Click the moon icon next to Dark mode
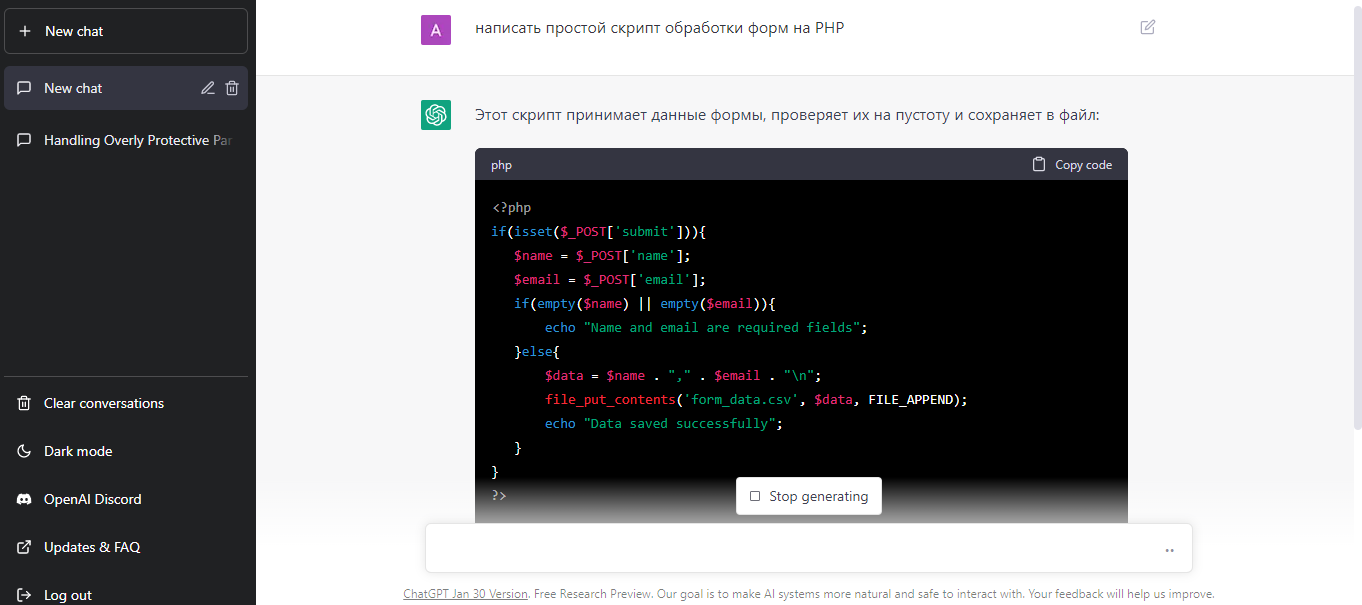 [25, 451]
